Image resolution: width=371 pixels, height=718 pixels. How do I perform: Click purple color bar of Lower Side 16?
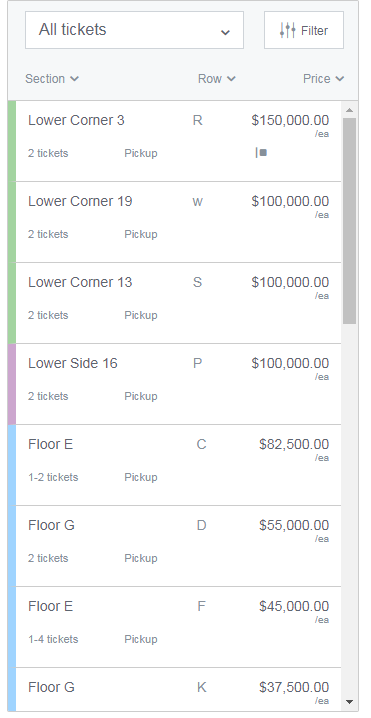11,384
